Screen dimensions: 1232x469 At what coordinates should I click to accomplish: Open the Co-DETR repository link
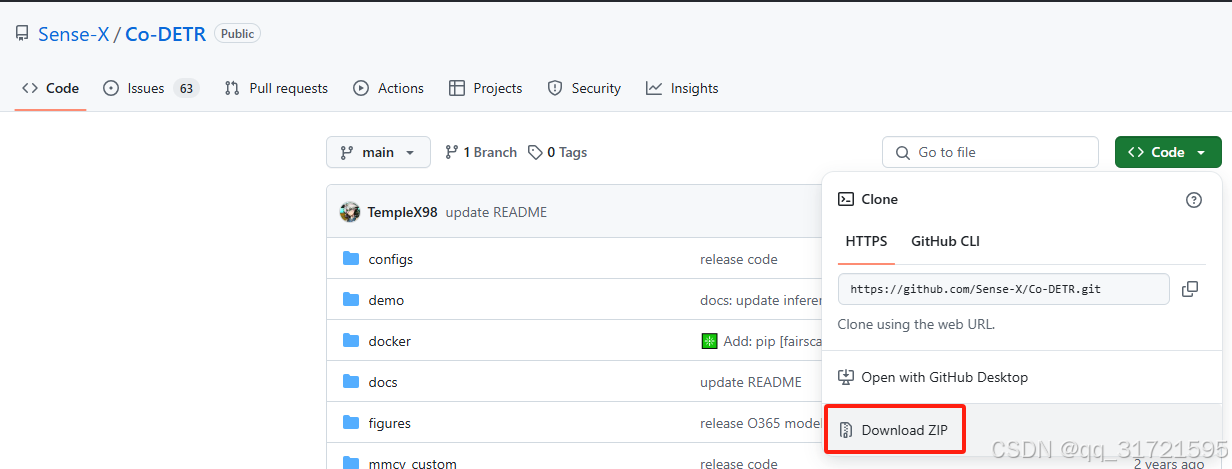coord(165,34)
